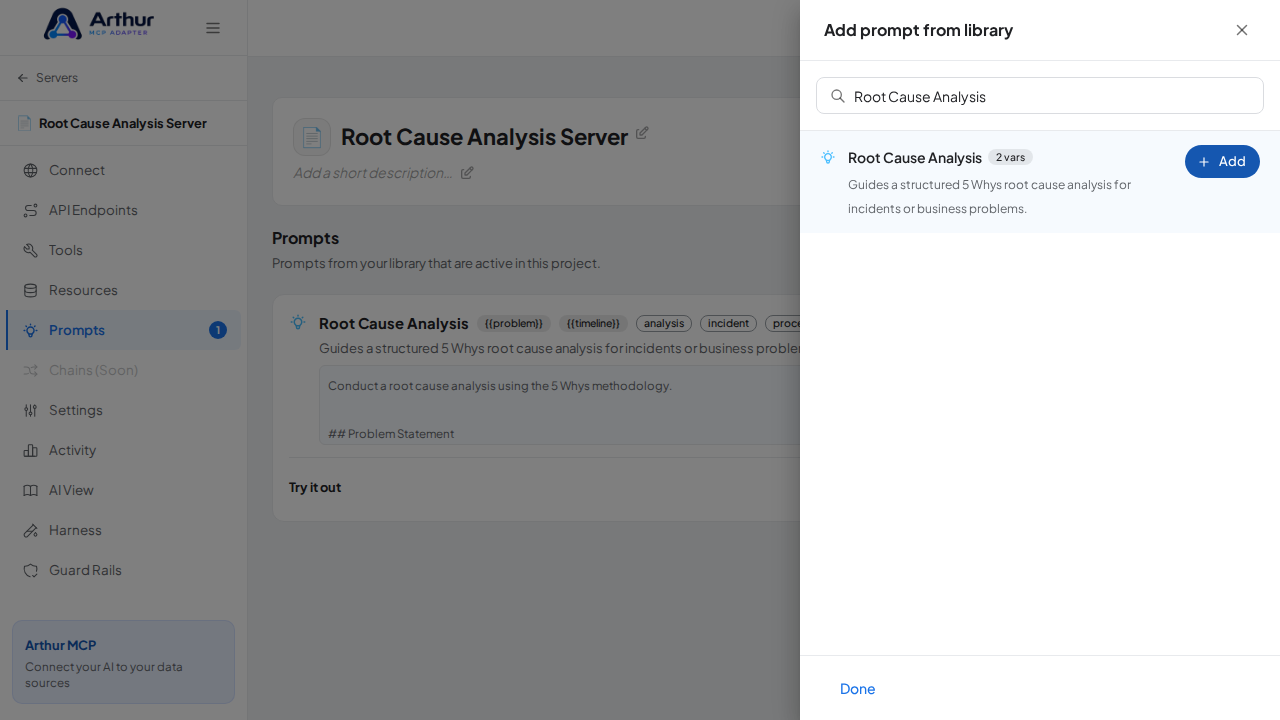Open Prompts section in sidebar
The image size is (1280, 720).
click(x=123, y=330)
